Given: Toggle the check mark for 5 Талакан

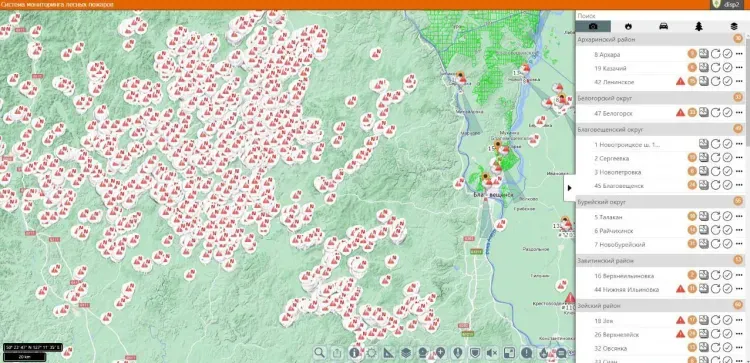Looking at the screenshot, I should pyautogui.click(x=728, y=217).
